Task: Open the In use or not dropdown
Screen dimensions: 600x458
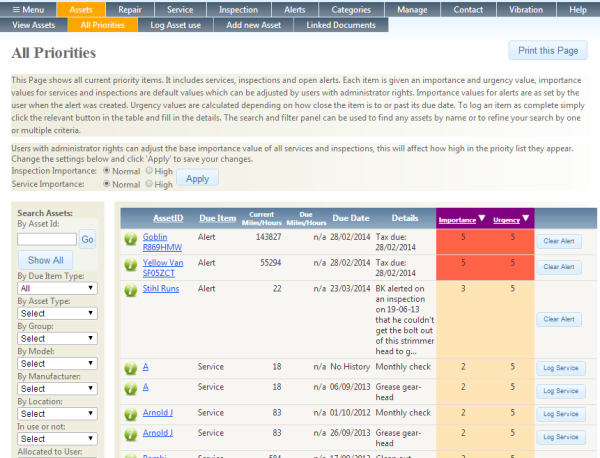Action: tap(57, 439)
